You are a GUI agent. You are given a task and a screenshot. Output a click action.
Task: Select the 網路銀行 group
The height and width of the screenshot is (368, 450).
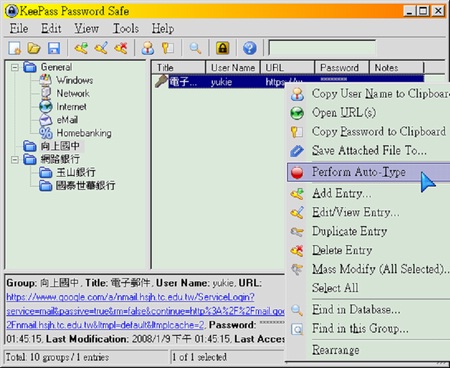click(x=60, y=159)
